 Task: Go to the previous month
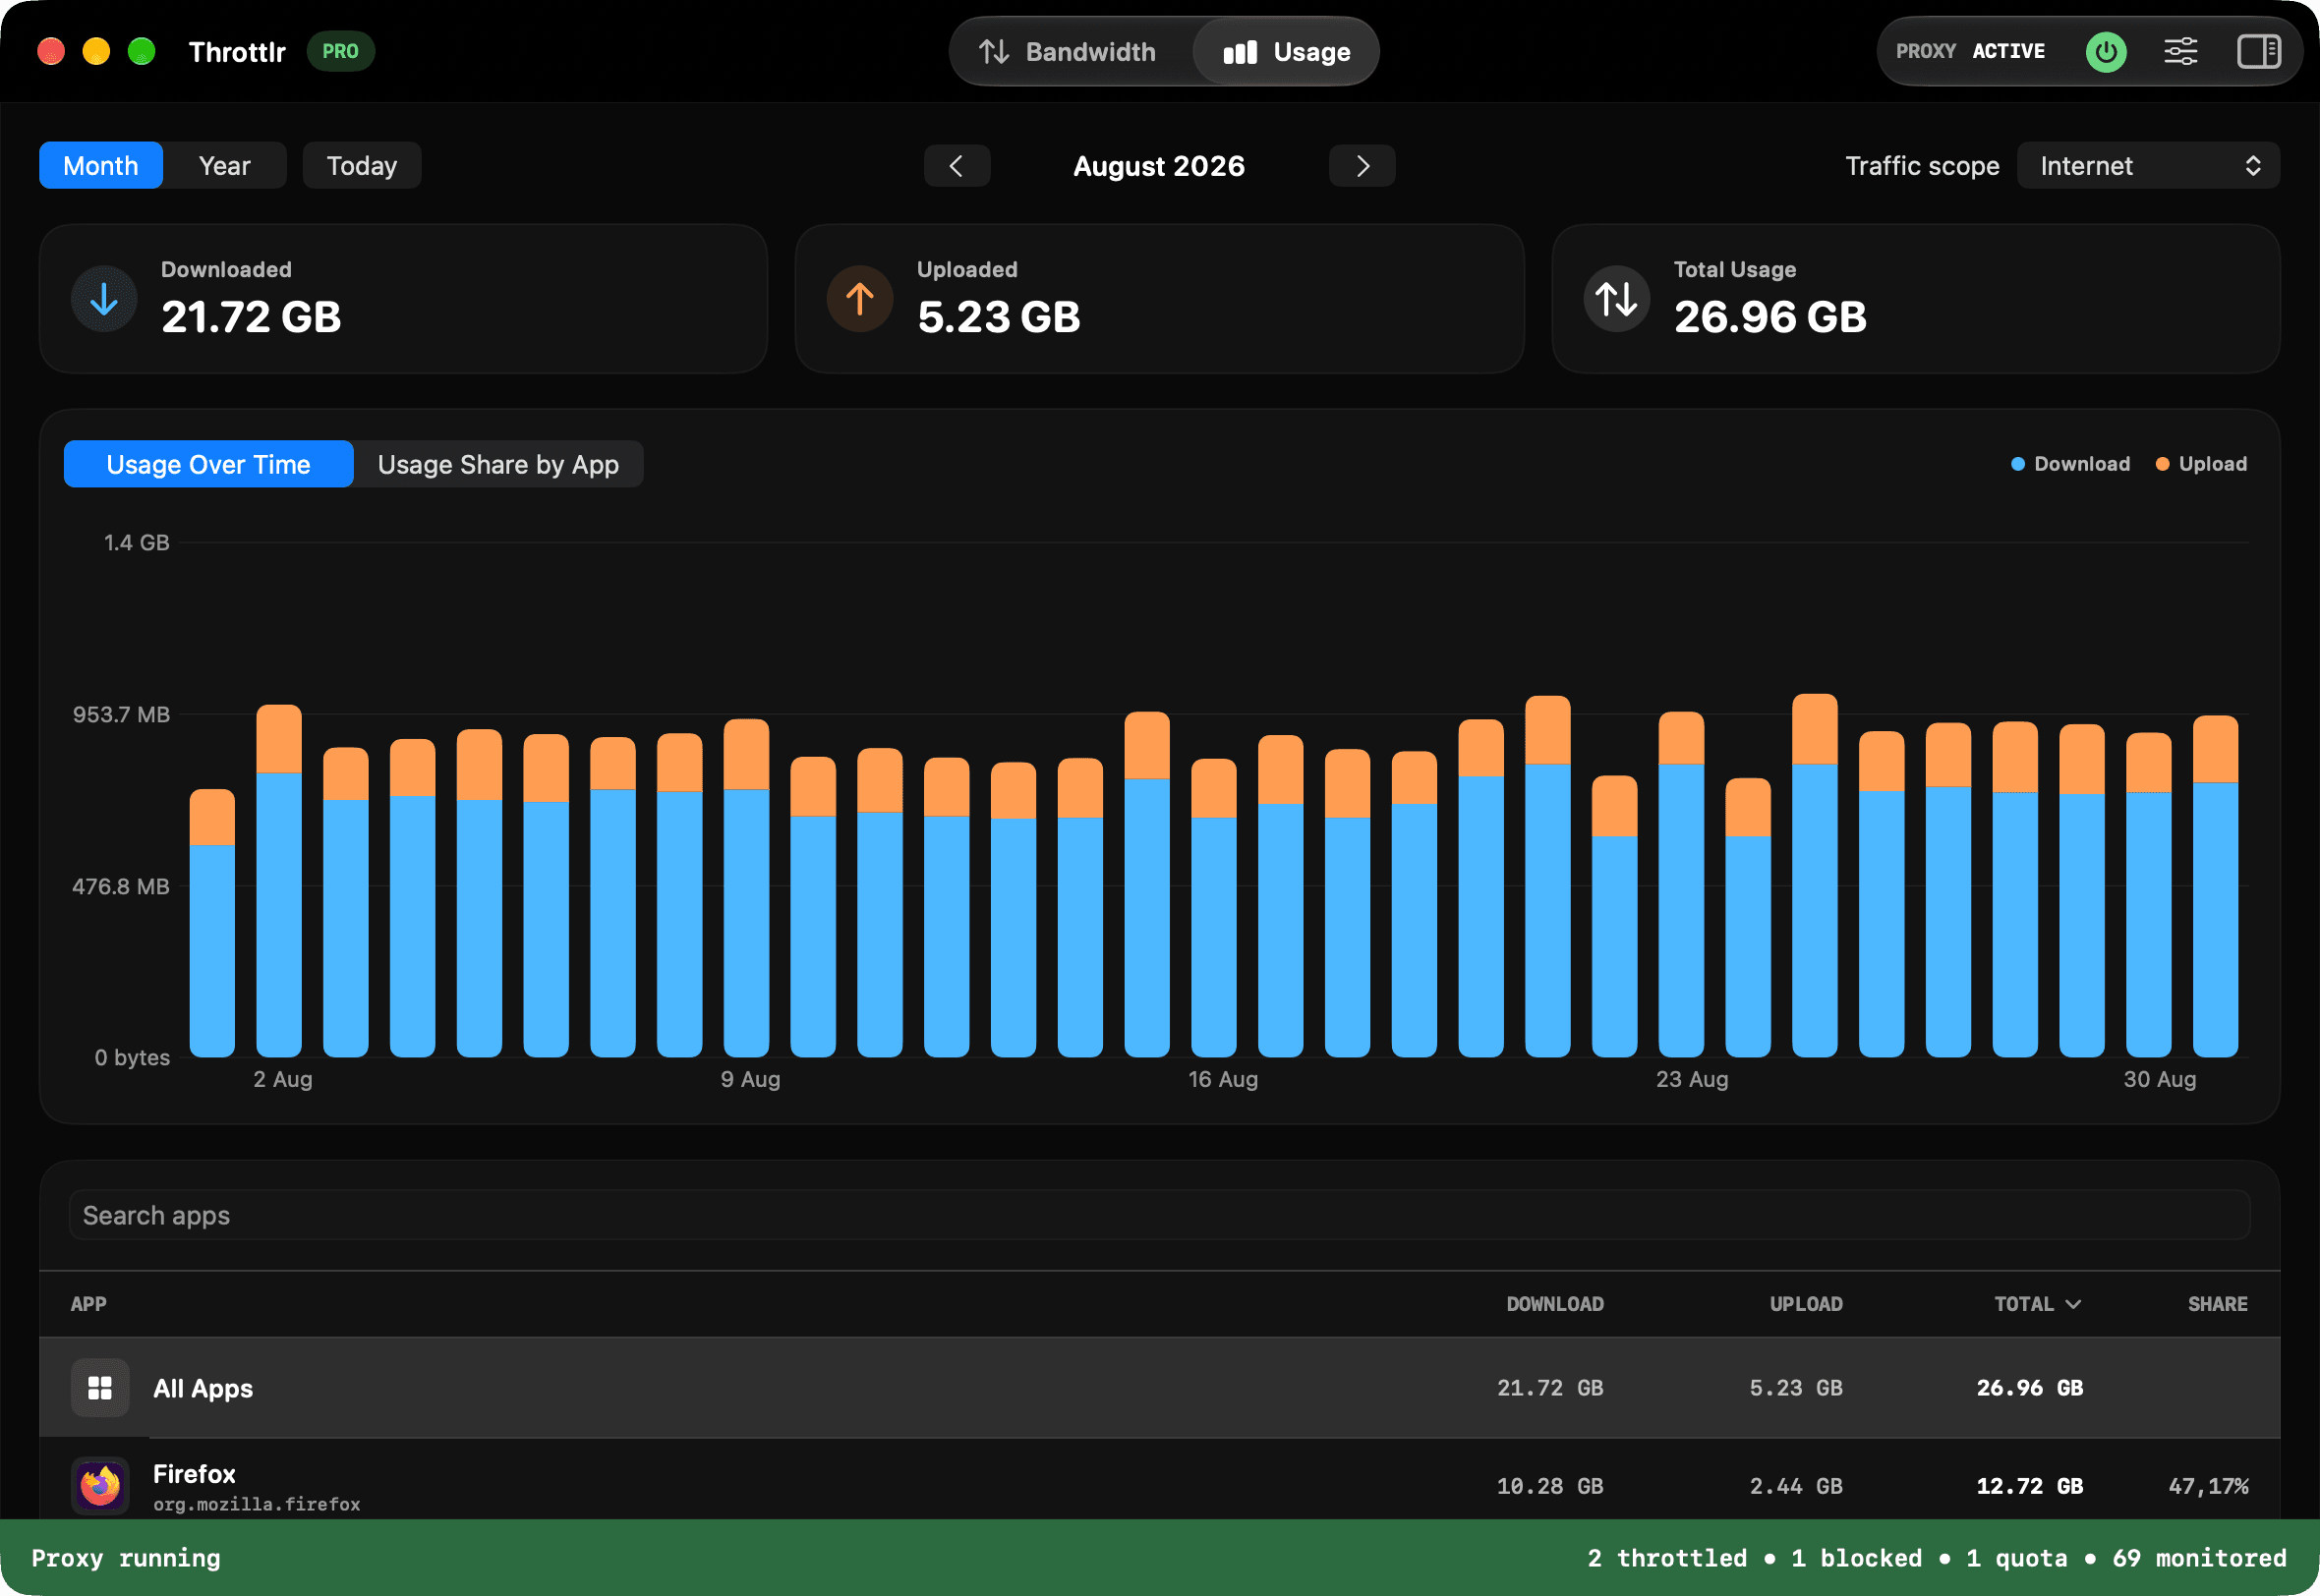tap(957, 165)
